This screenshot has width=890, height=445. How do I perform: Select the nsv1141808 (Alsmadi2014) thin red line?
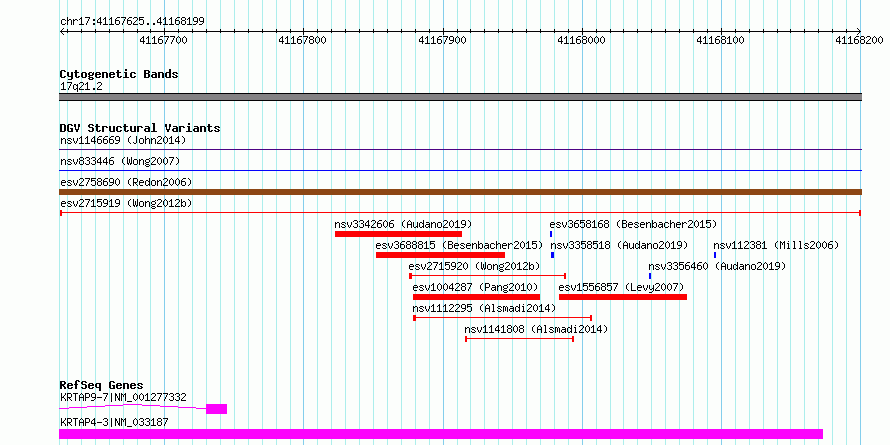tap(519, 339)
